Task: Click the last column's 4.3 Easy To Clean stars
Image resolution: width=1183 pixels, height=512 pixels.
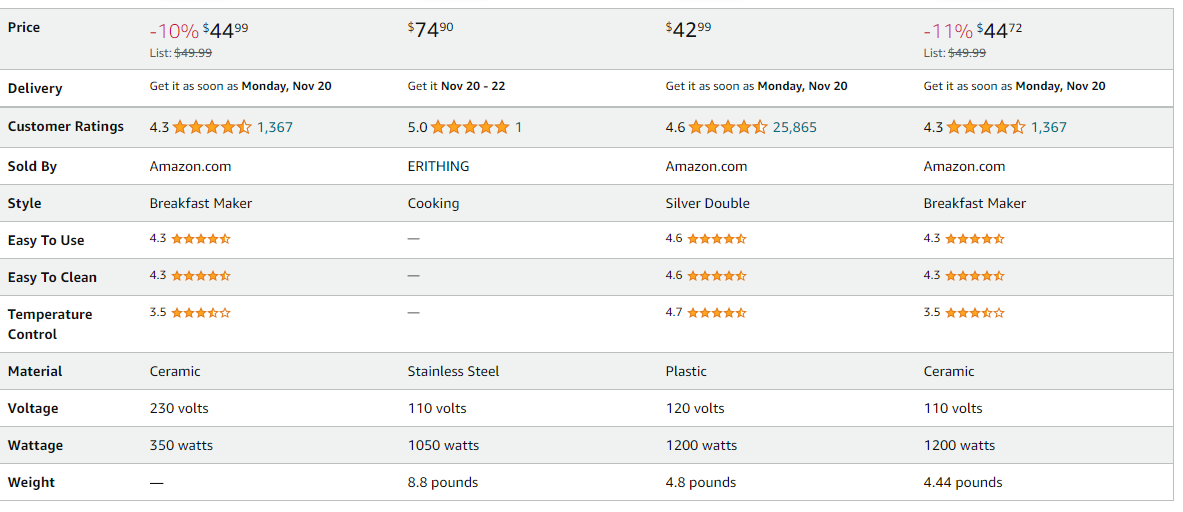Action: [x=975, y=275]
